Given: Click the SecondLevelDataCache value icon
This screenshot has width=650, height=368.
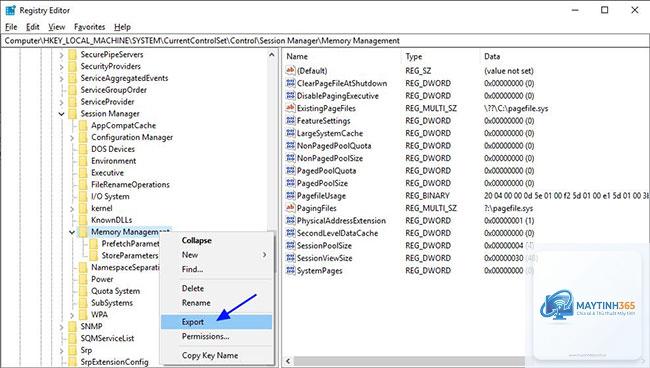Looking at the screenshot, I should [291, 232].
